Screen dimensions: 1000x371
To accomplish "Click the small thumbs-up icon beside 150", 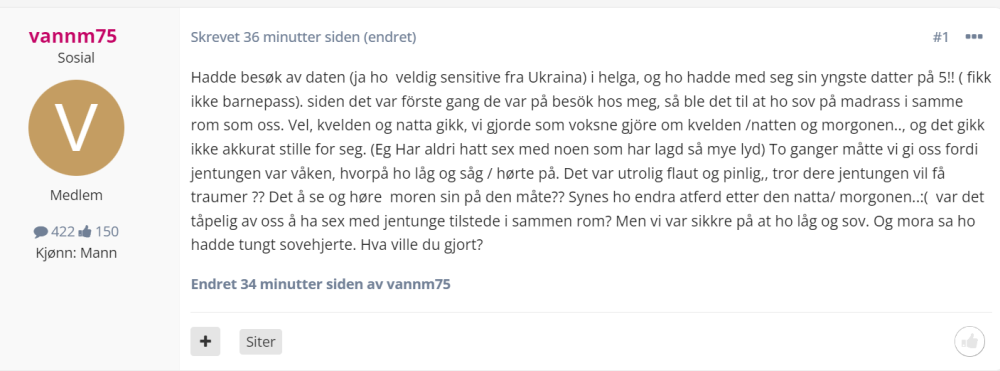I will (x=85, y=231).
